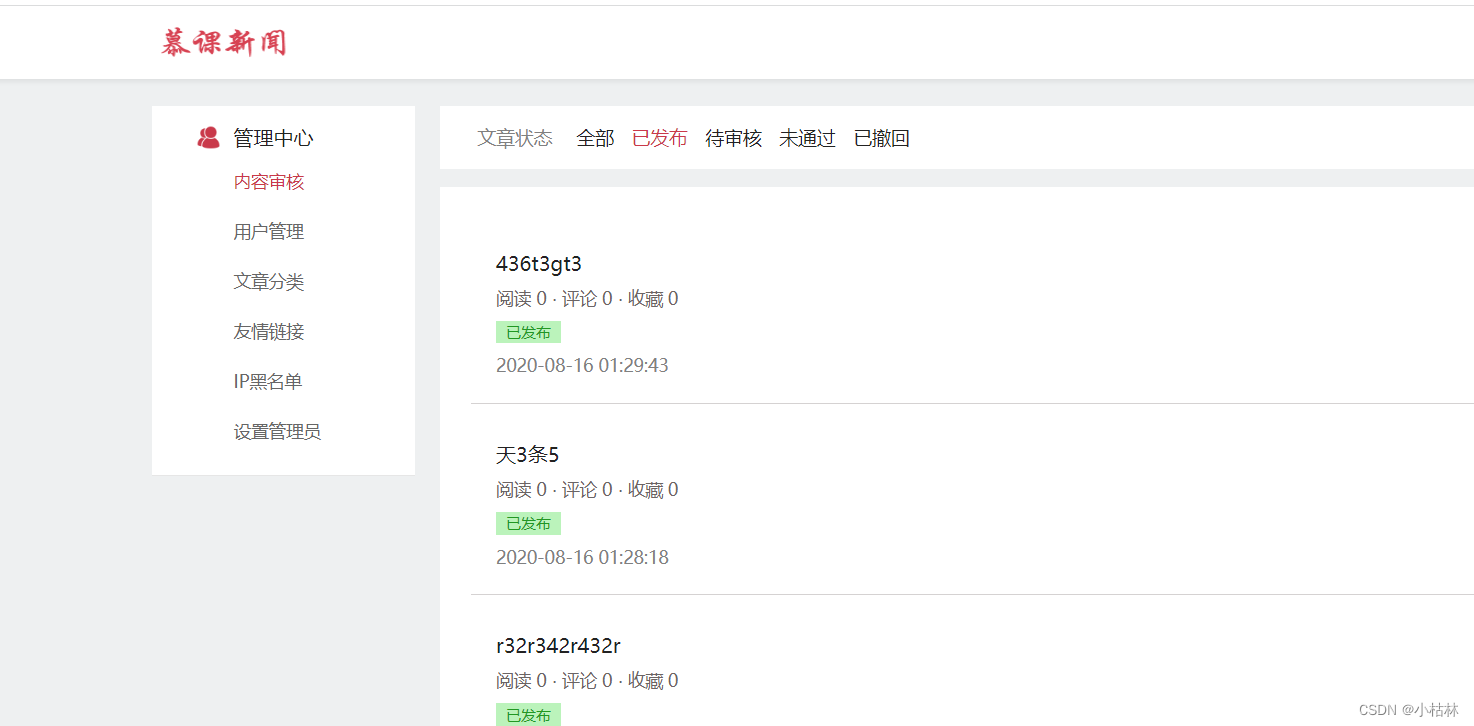
Task: View the 已撤回 withdrawn articles tab
Action: pos(881,138)
